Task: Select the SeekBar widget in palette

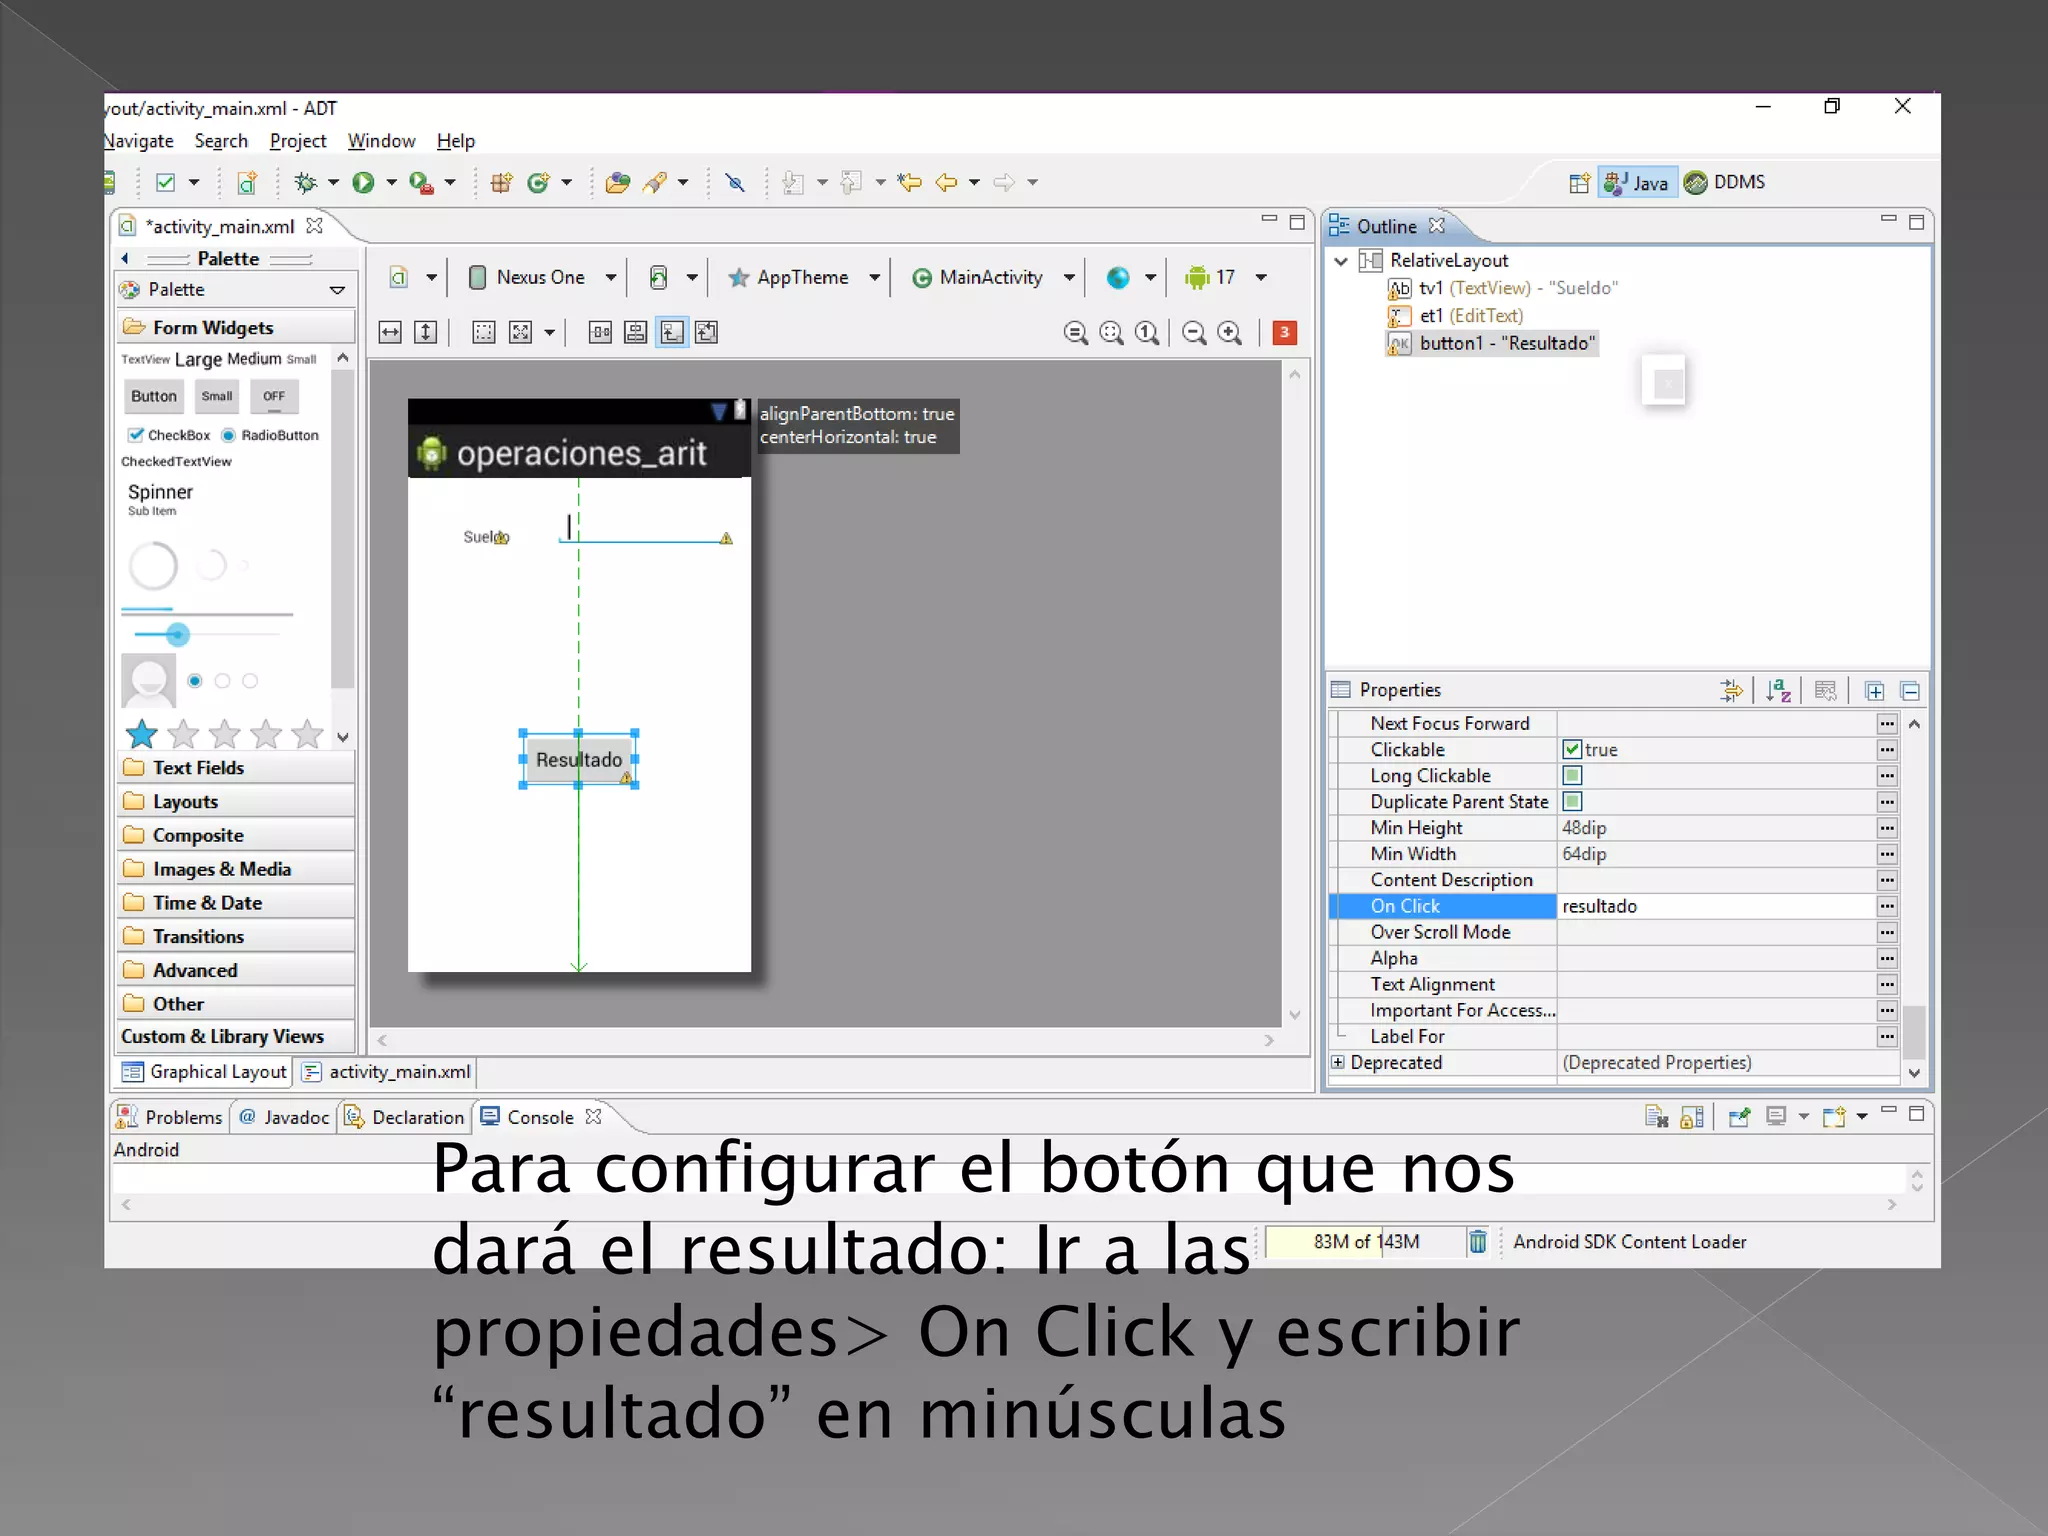Action: coord(206,634)
